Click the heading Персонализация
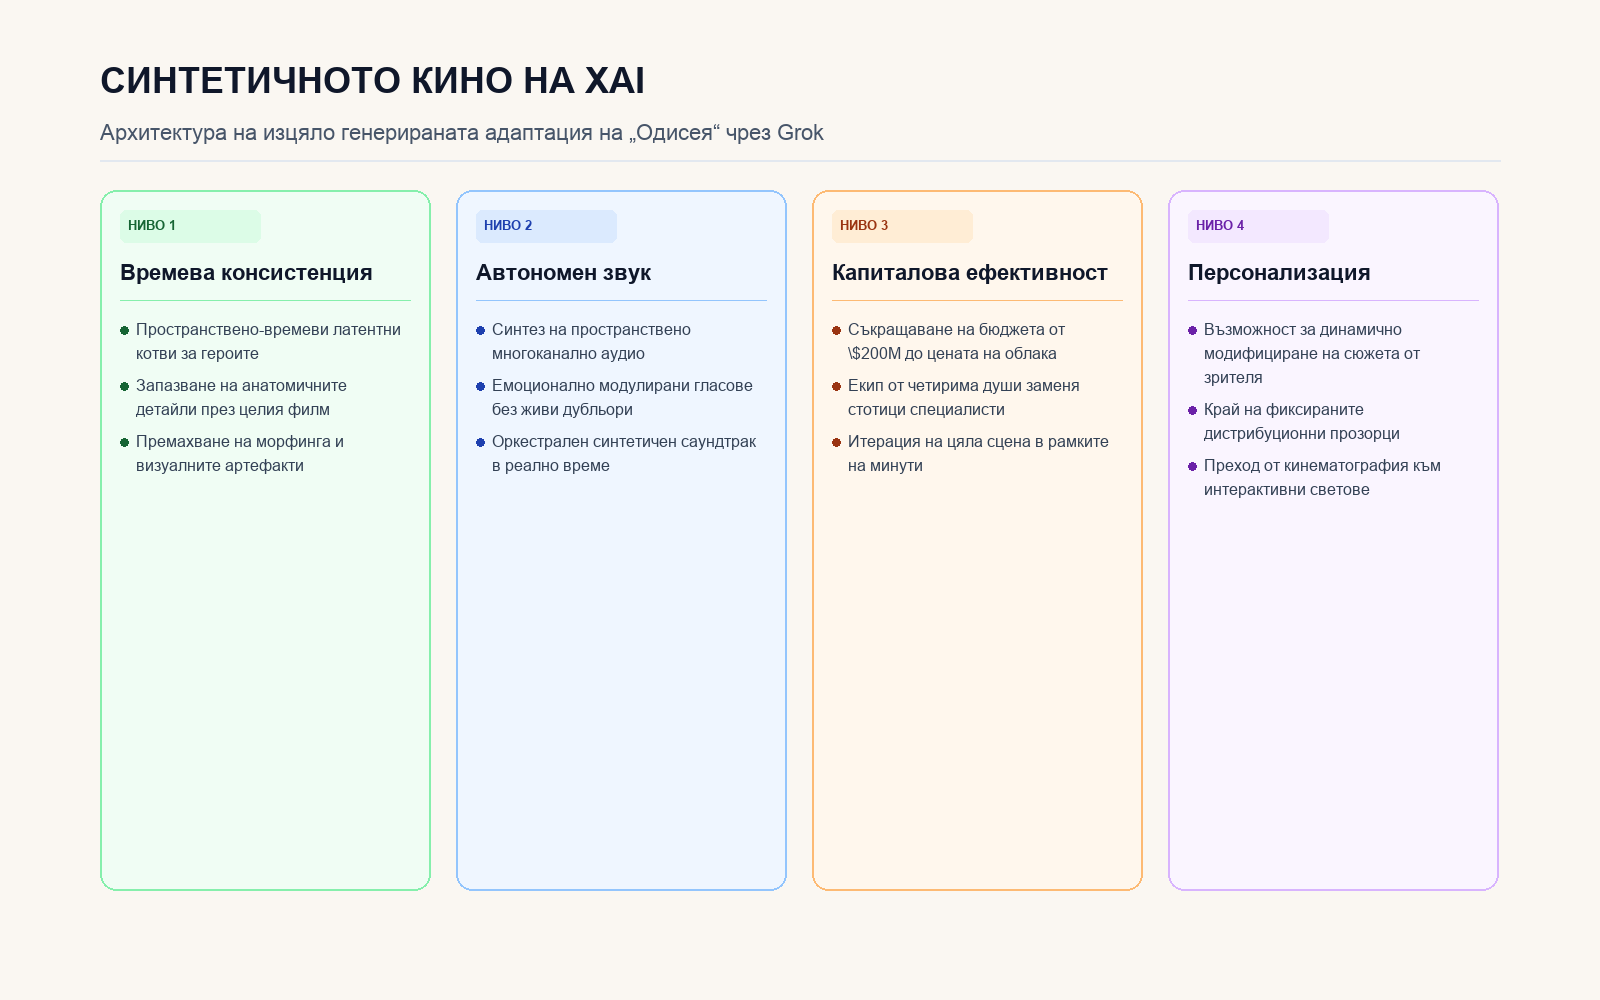The width and height of the screenshot is (1600, 1000). pos(1279,273)
